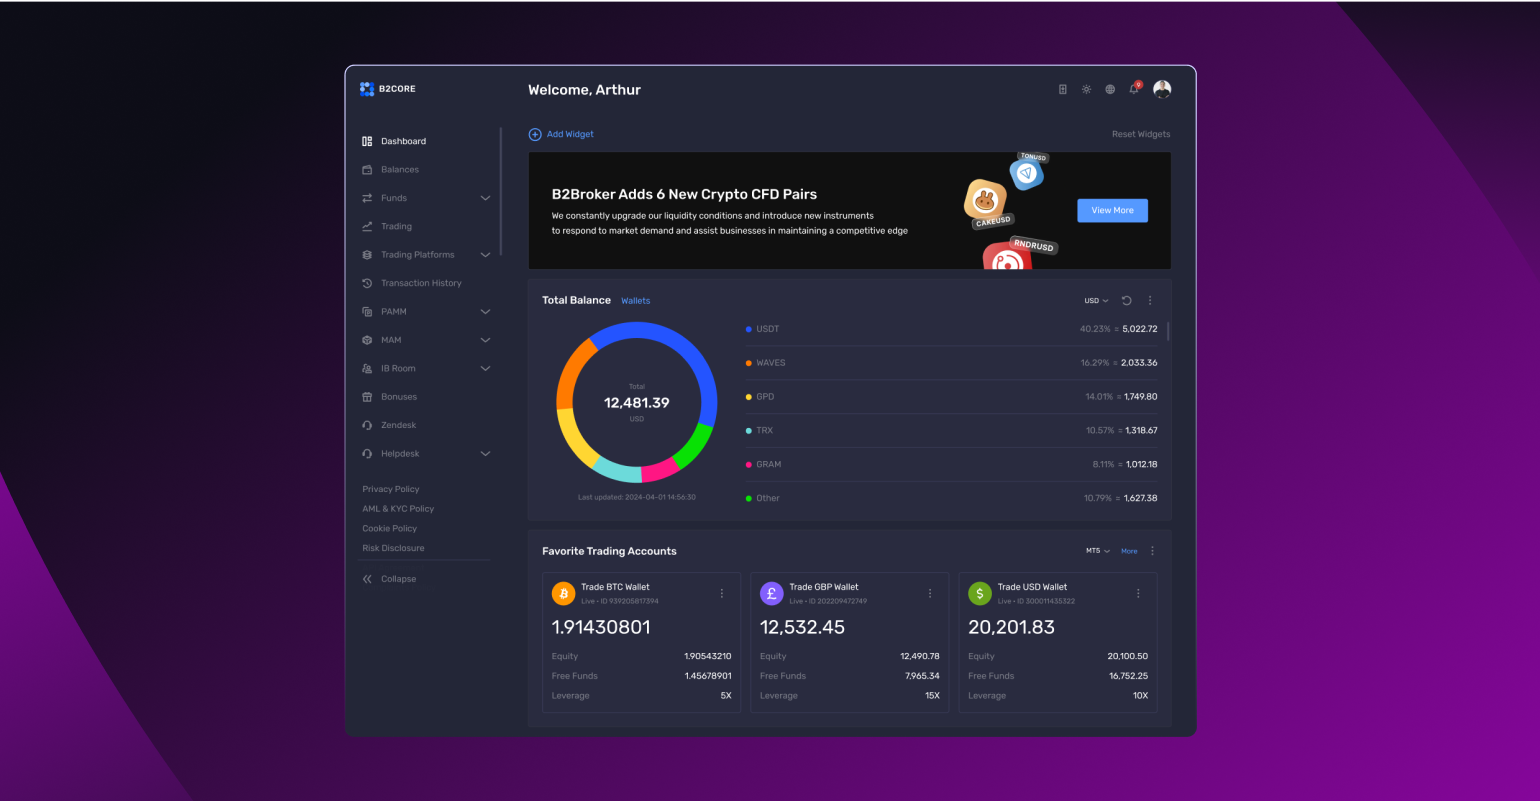Click the Dashboard sidebar icon
Screen dimensions: 1540x801
(x=367, y=141)
